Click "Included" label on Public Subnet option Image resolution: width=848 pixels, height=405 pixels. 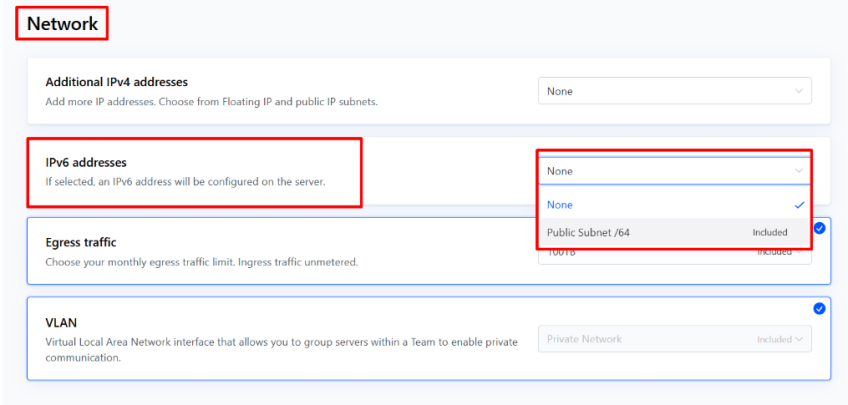[x=769, y=232]
